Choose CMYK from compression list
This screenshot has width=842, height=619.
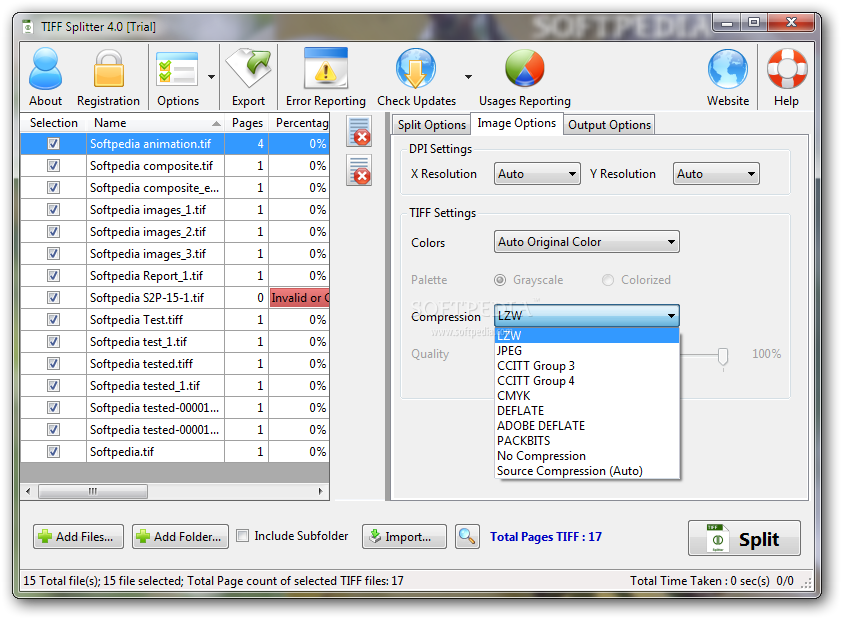click(x=587, y=396)
